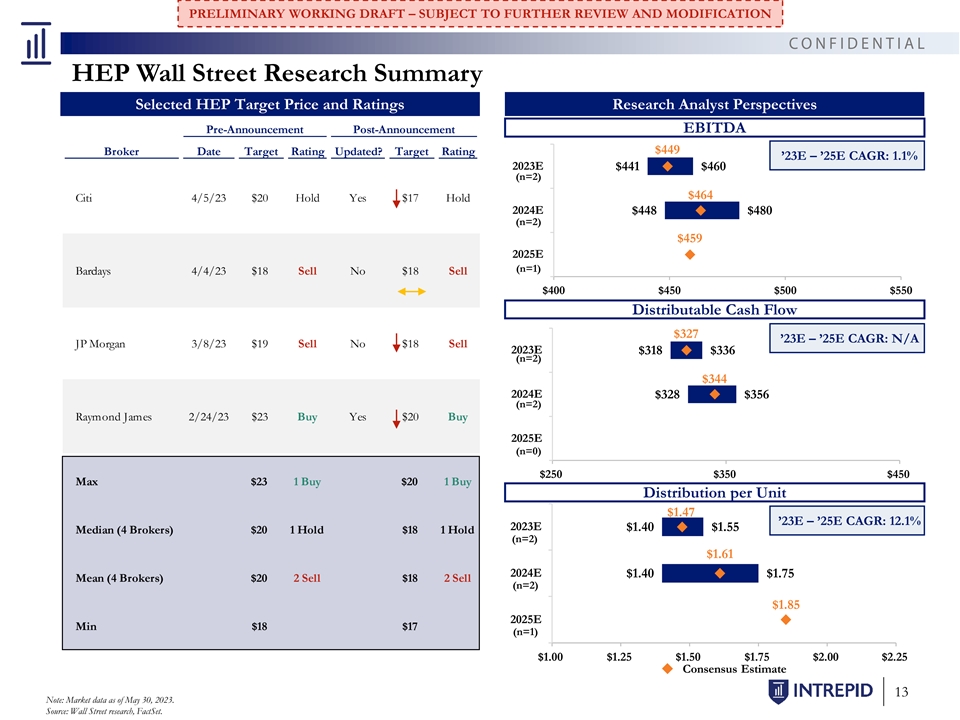The width and height of the screenshot is (960, 720).
Task: Click the bar-chart logo beside the title
Action: [36, 43]
